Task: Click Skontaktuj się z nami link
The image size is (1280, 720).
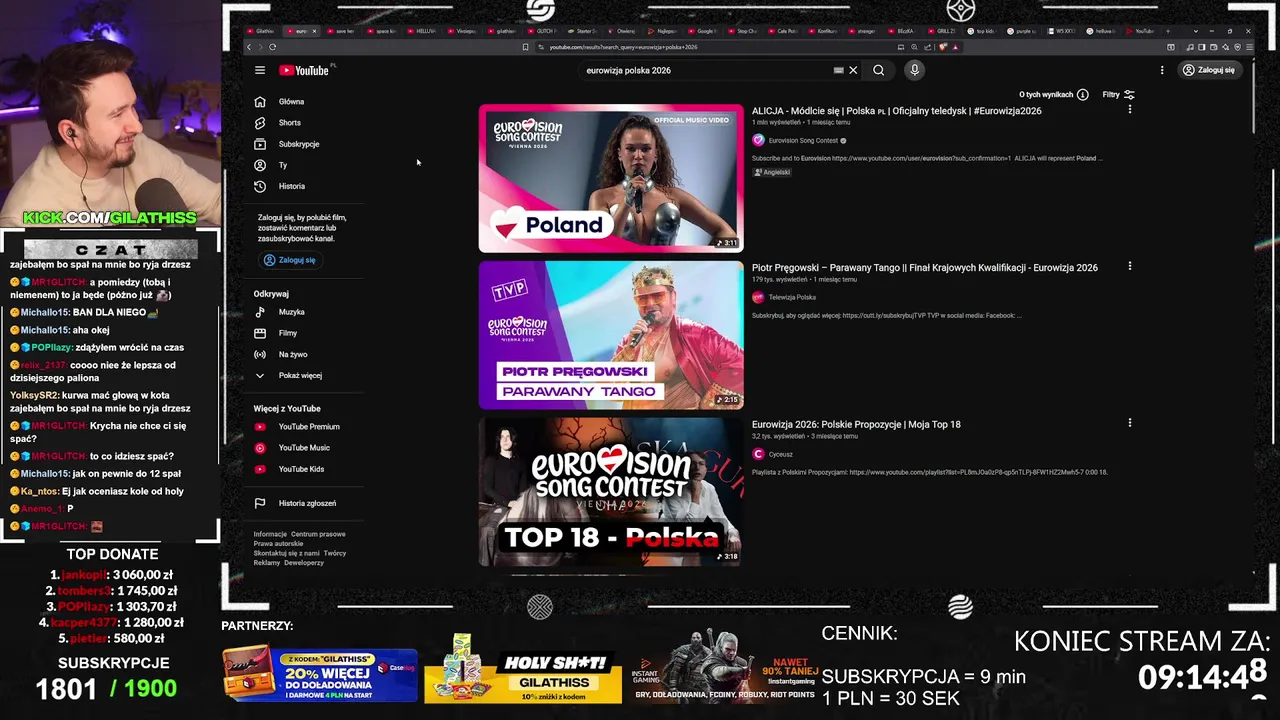Action: (x=286, y=553)
